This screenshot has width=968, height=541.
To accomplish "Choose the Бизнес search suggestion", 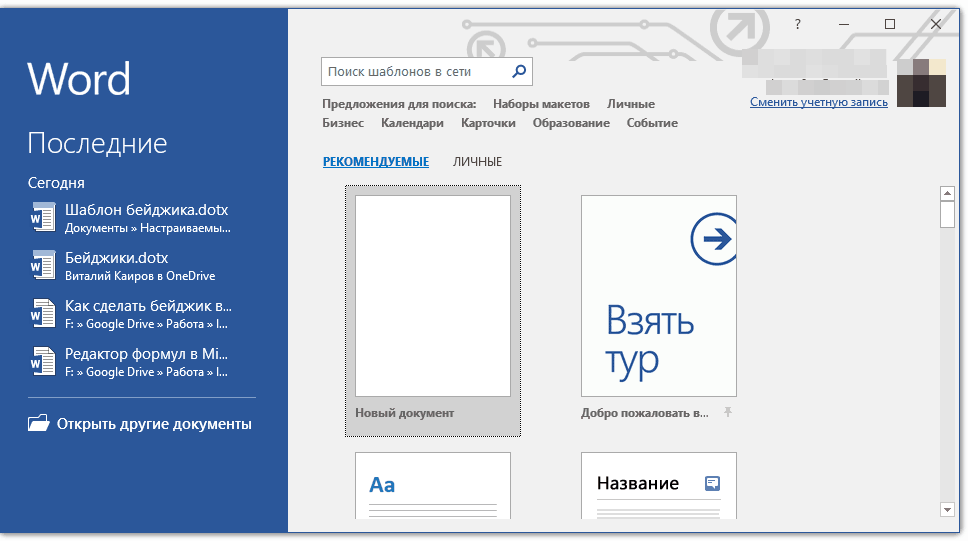I will coord(343,123).
